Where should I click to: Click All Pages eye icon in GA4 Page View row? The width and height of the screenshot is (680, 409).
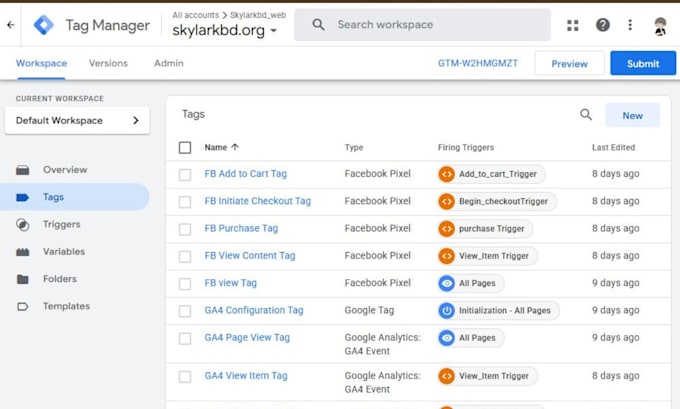tap(446, 338)
